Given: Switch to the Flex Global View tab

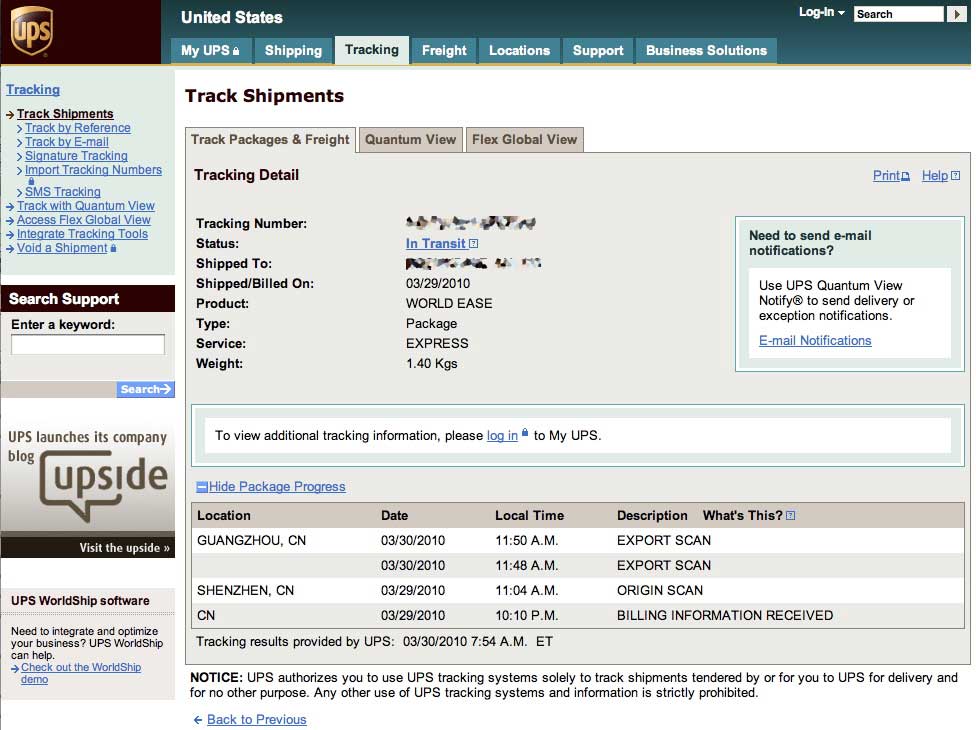Looking at the screenshot, I should pos(524,139).
